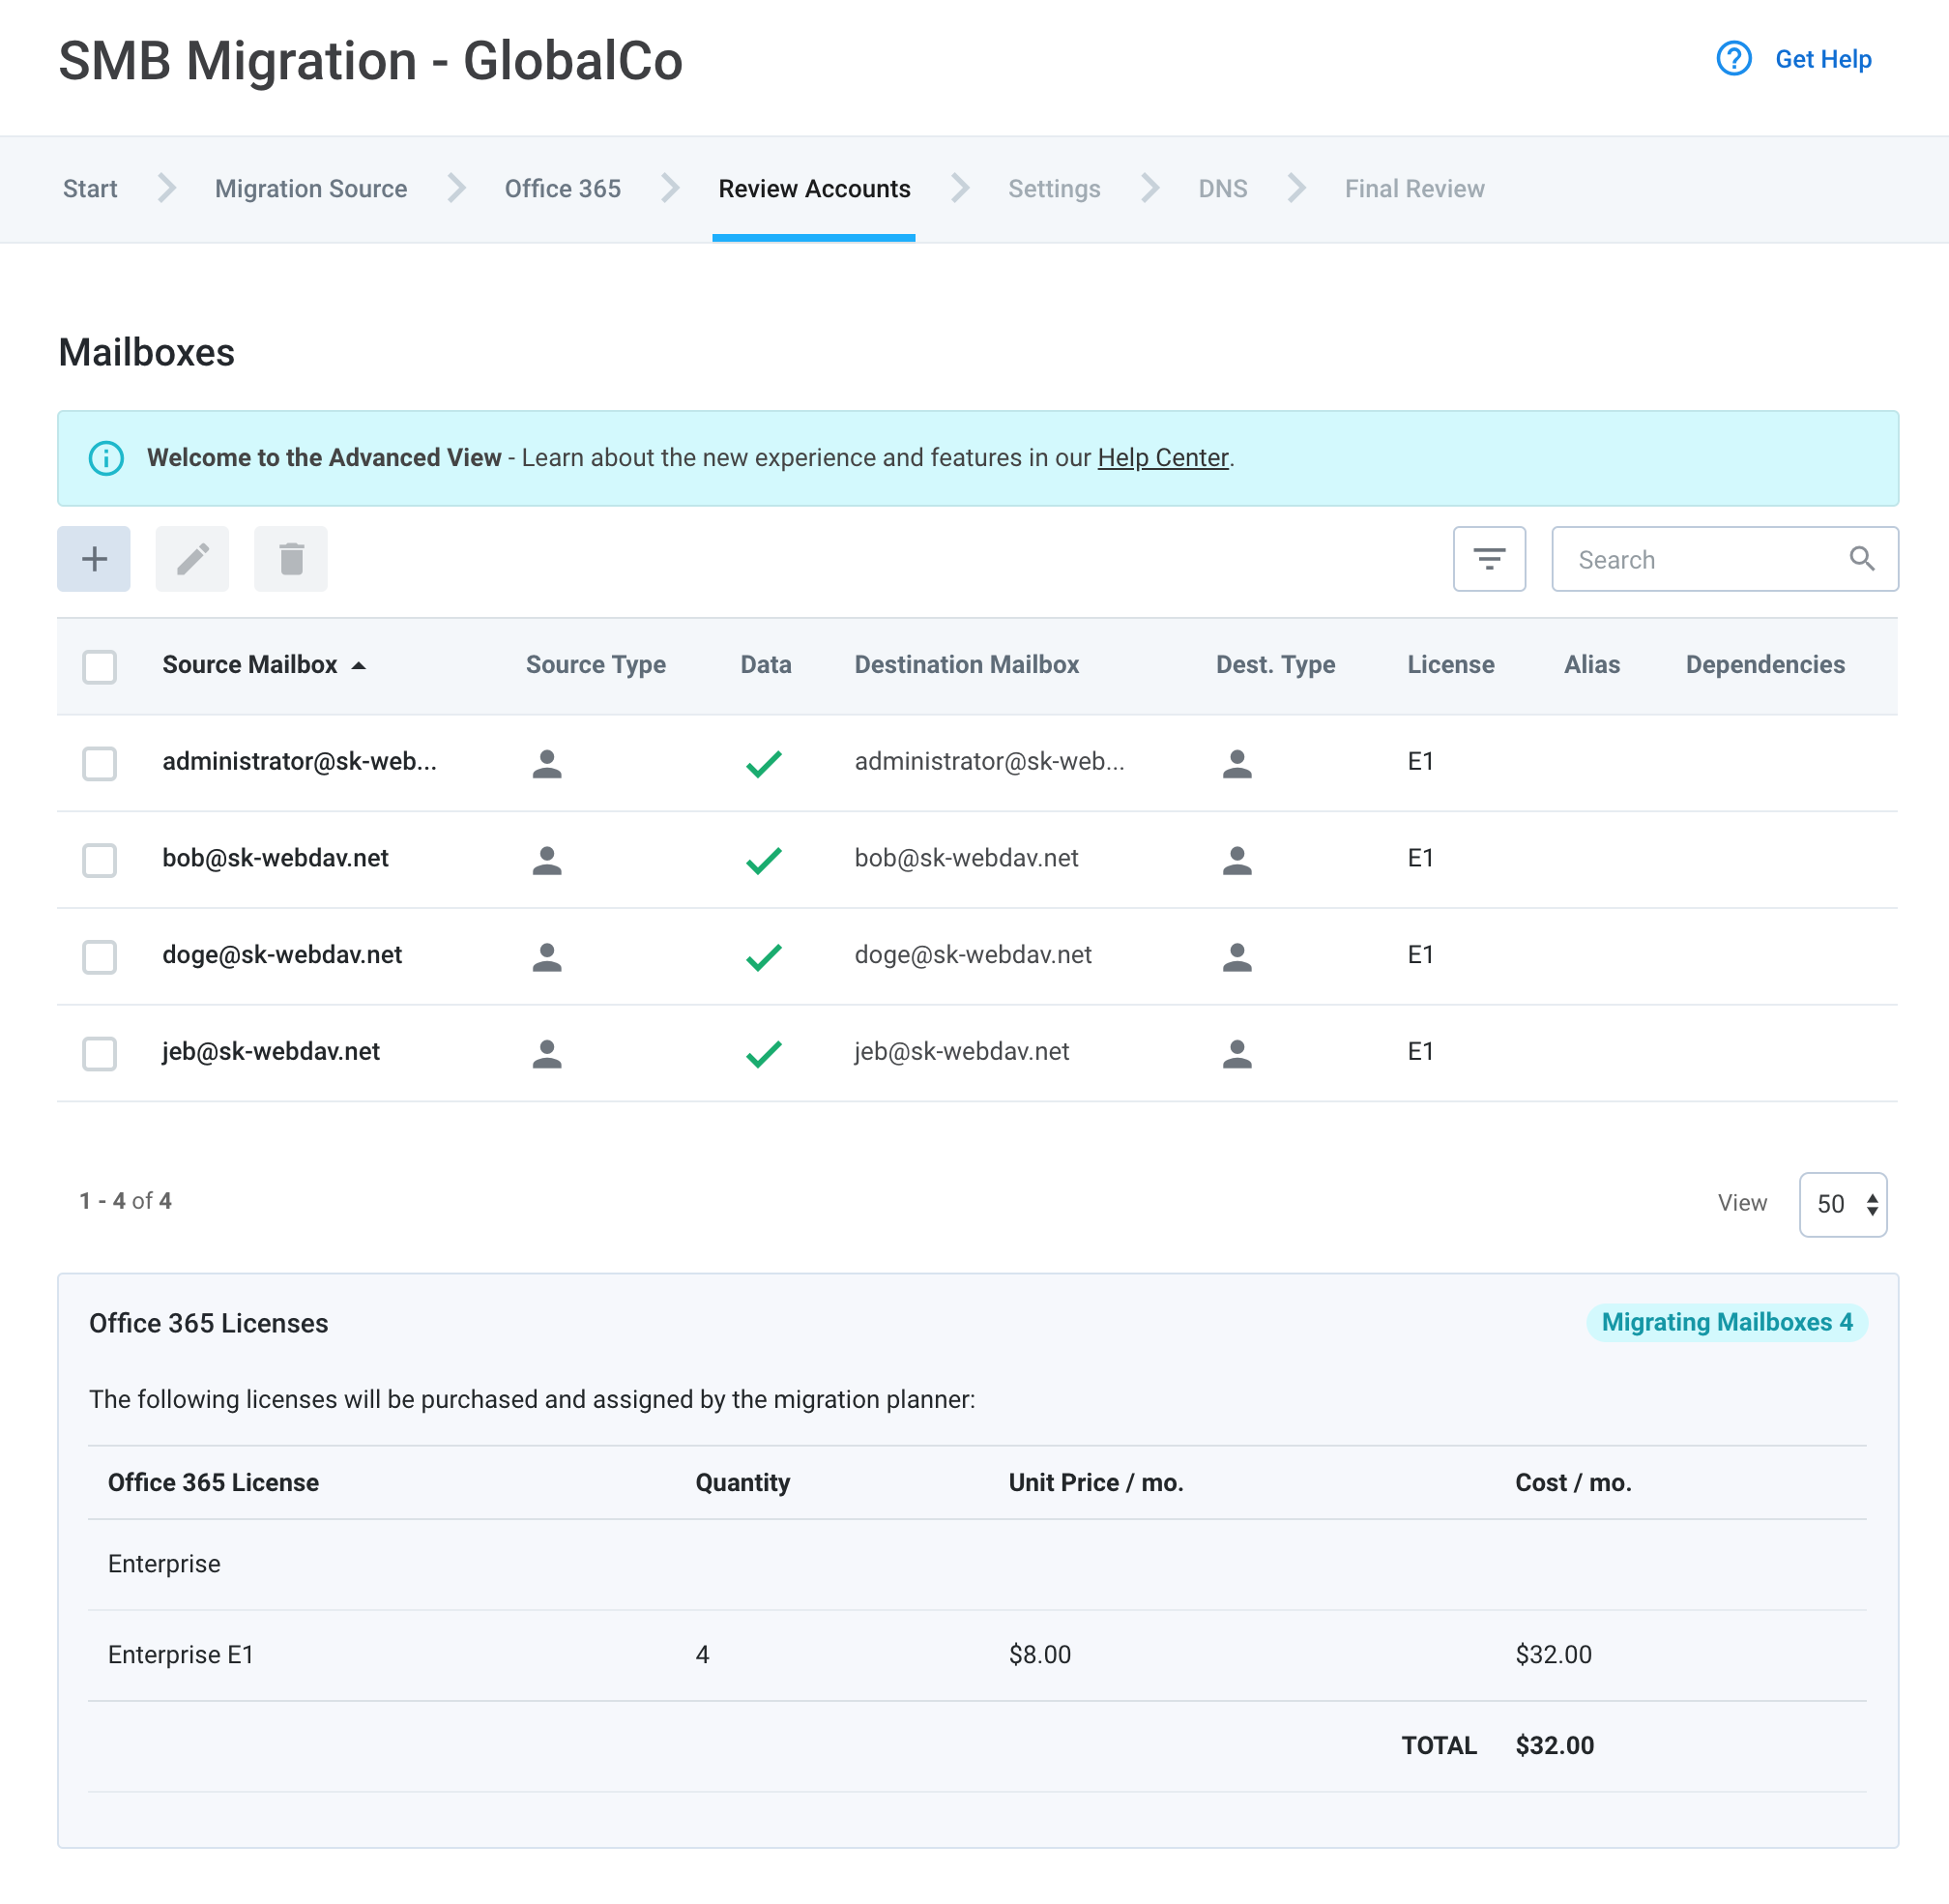The height and width of the screenshot is (1904, 1949).
Task: Click the Migrating Mailboxes 4 badge
Action: tap(1726, 1322)
